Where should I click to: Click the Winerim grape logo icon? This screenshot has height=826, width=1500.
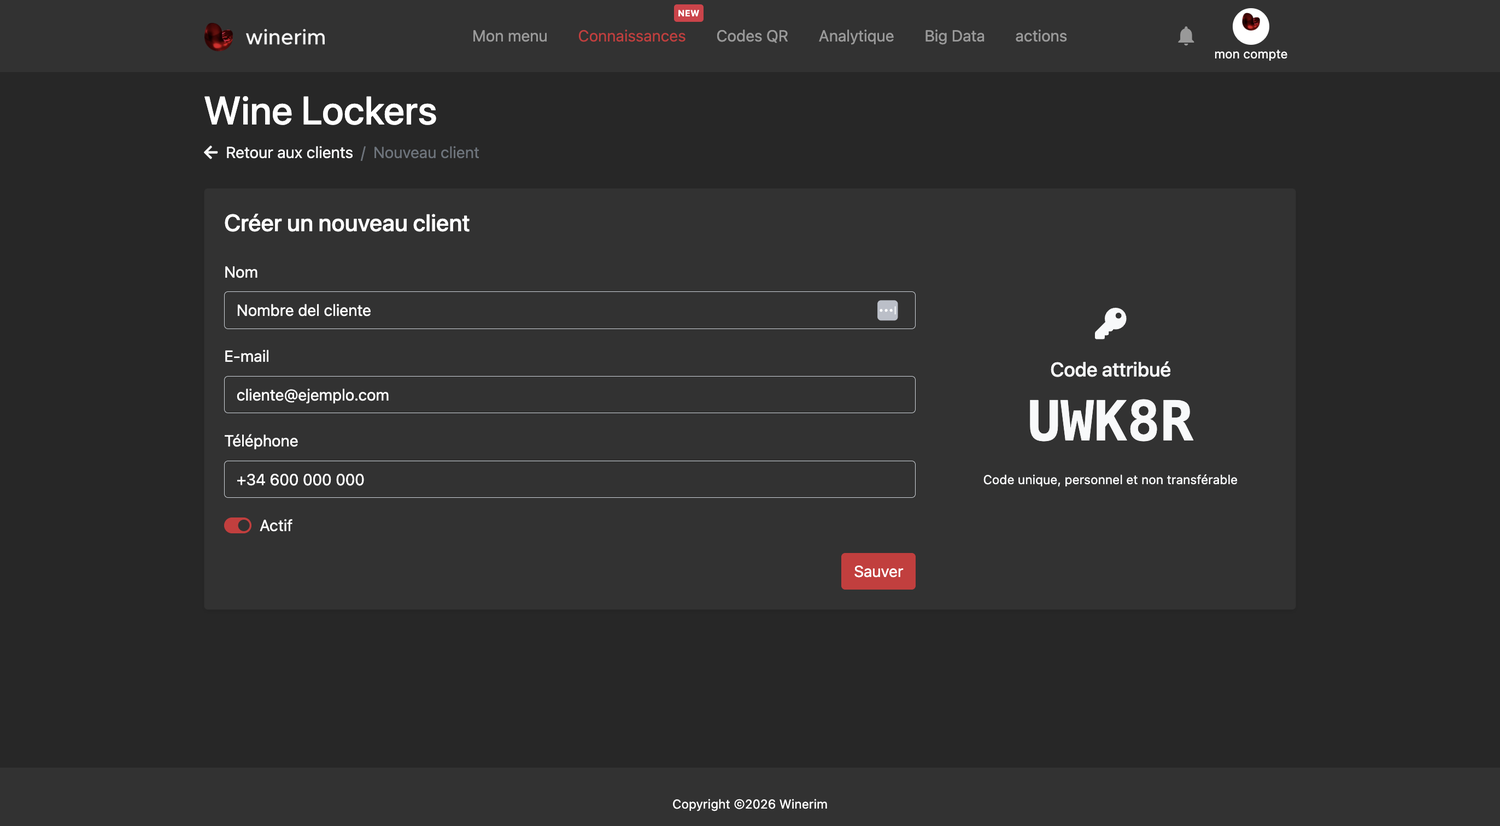point(218,36)
